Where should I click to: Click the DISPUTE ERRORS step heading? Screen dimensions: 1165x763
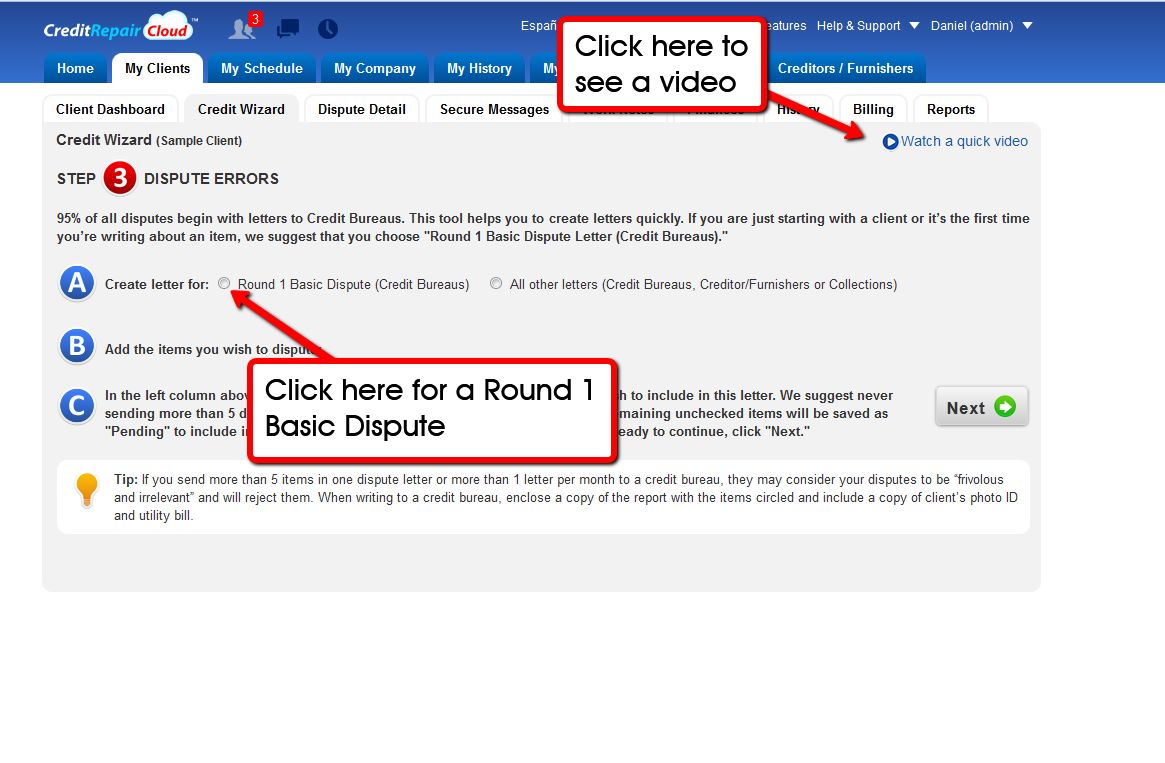click(x=211, y=179)
